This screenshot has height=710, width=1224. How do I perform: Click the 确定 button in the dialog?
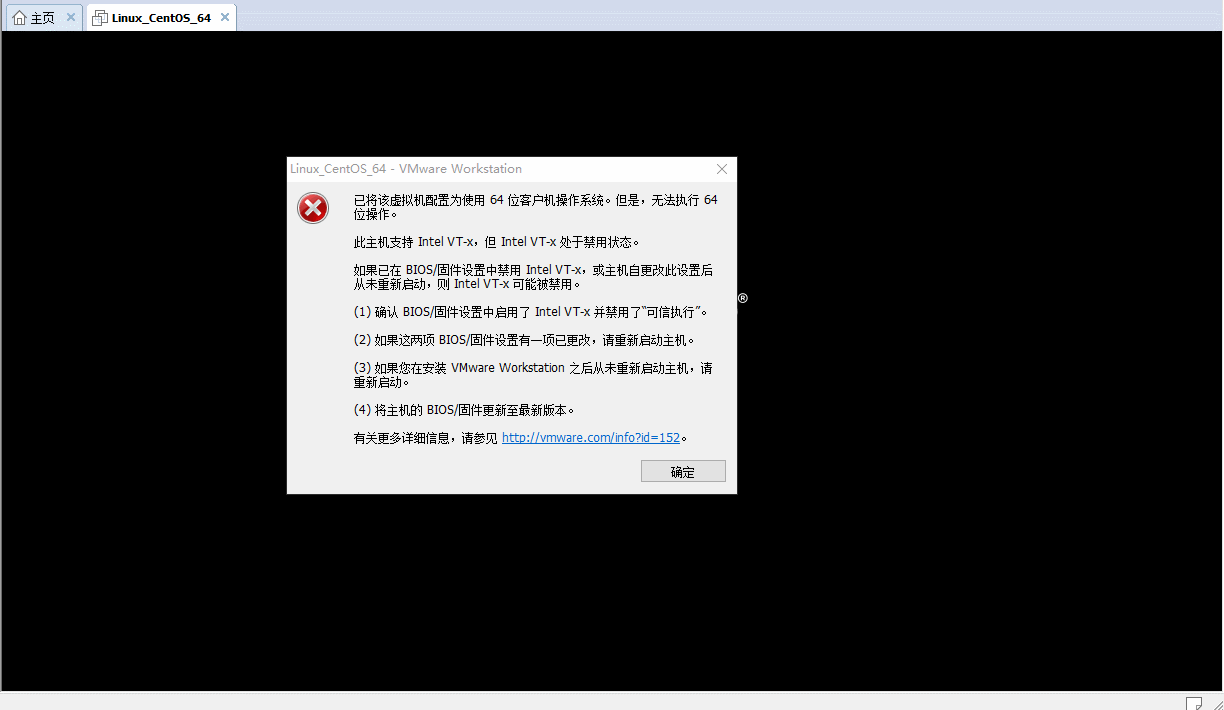(683, 471)
